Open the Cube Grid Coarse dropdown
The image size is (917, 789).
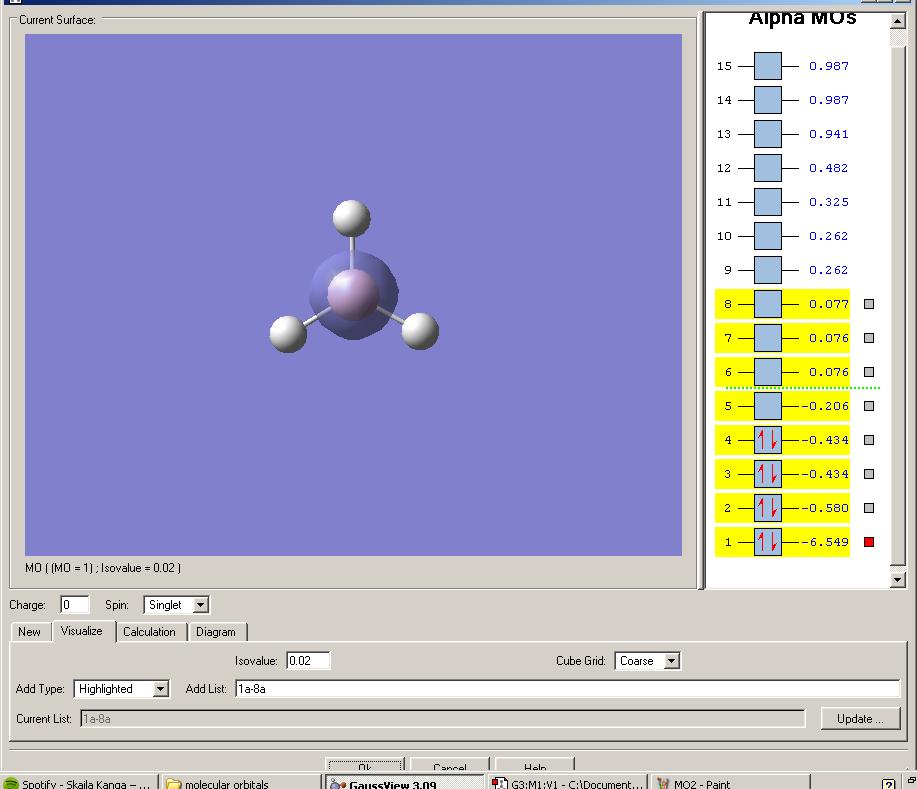pos(671,661)
